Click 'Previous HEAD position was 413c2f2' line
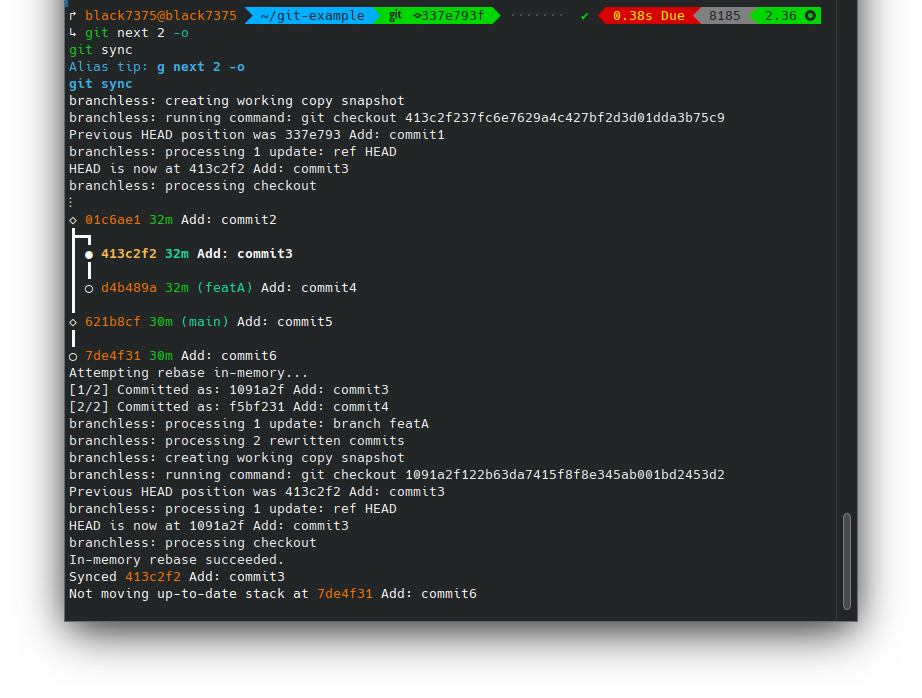 pos(257,492)
